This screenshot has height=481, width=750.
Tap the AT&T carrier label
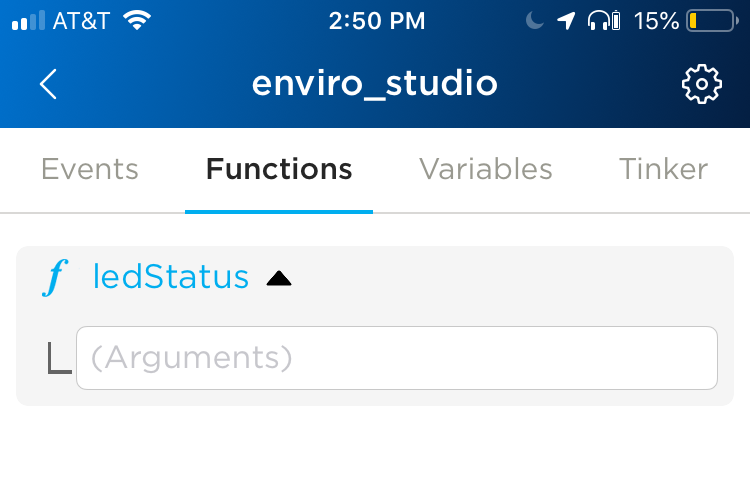[x=81, y=21]
